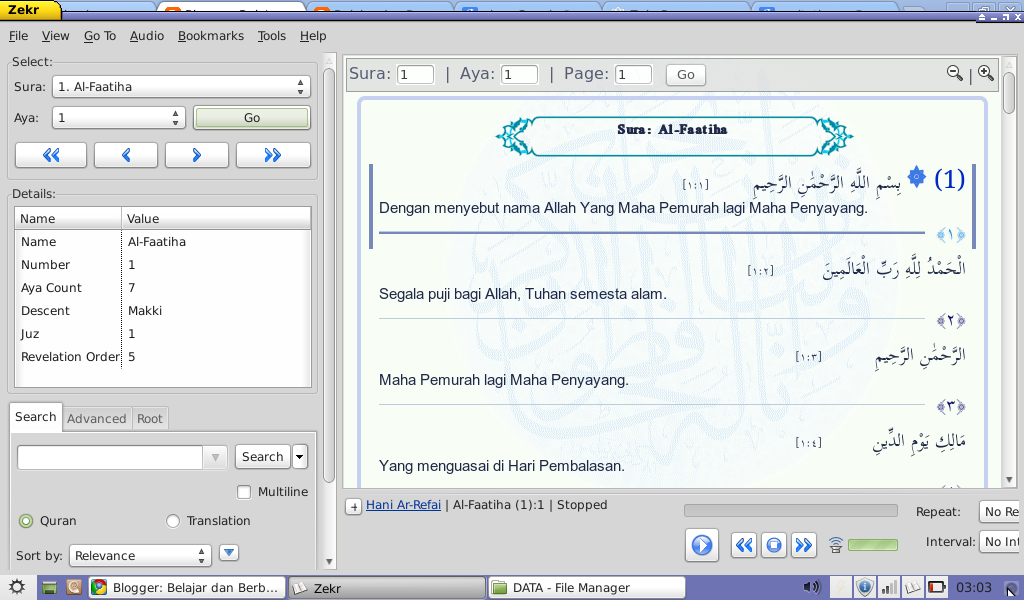The width and height of the screenshot is (1024, 600).
Task: Click the green Go button in Select panel
Action: [x=252, y=118]
